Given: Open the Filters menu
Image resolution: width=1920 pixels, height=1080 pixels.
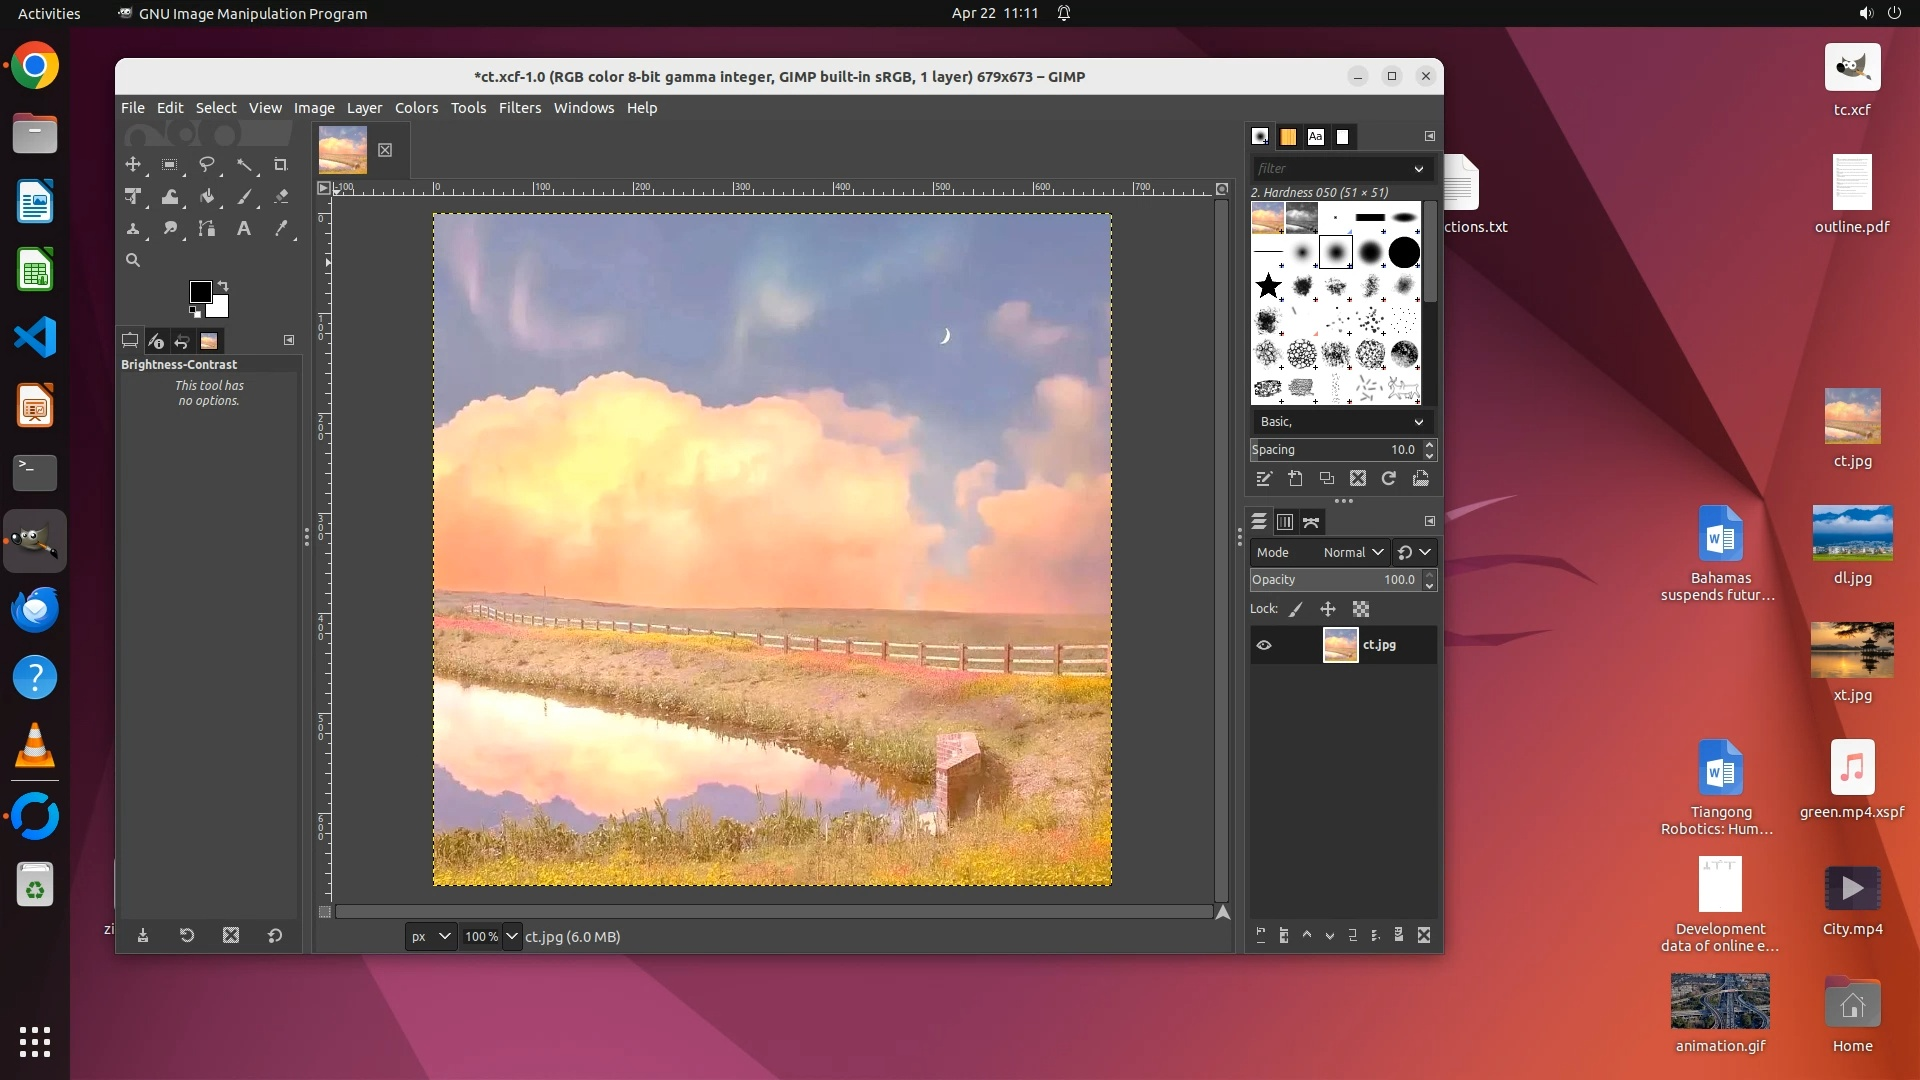Looking at the screenshot, I should (x=519, y=108).
